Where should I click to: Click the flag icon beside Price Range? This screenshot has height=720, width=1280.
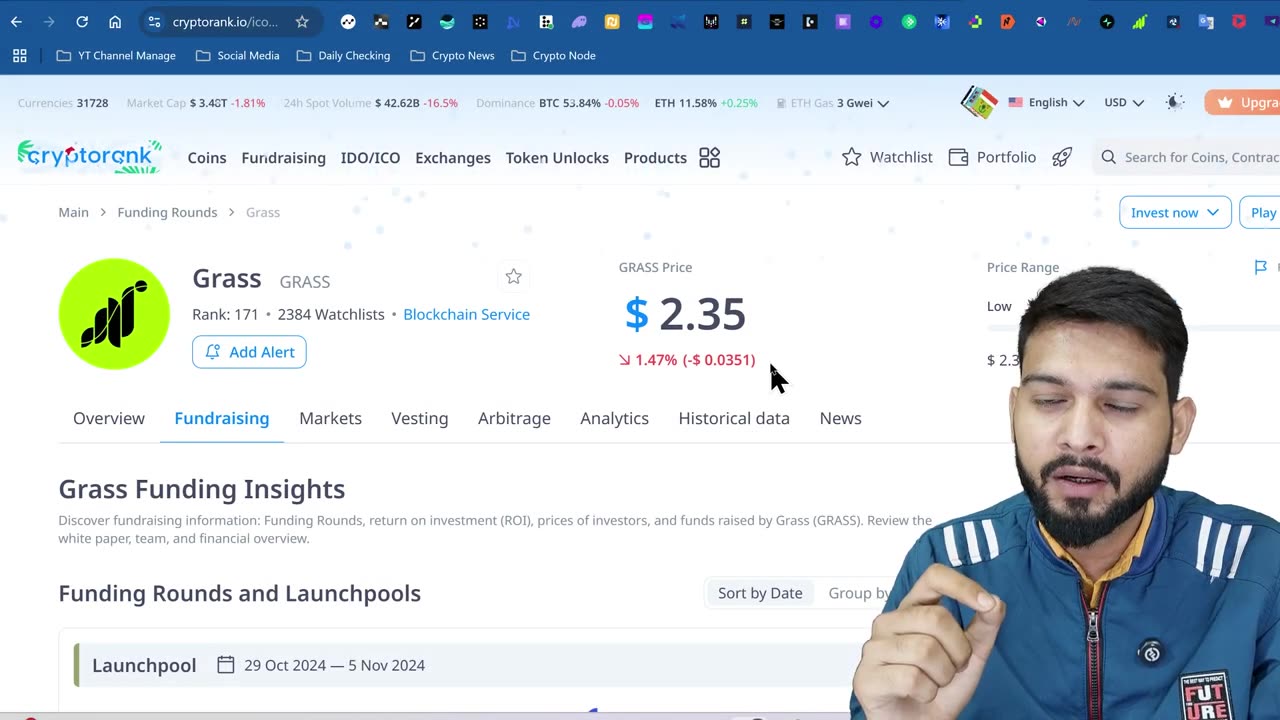coord(1261,267)
